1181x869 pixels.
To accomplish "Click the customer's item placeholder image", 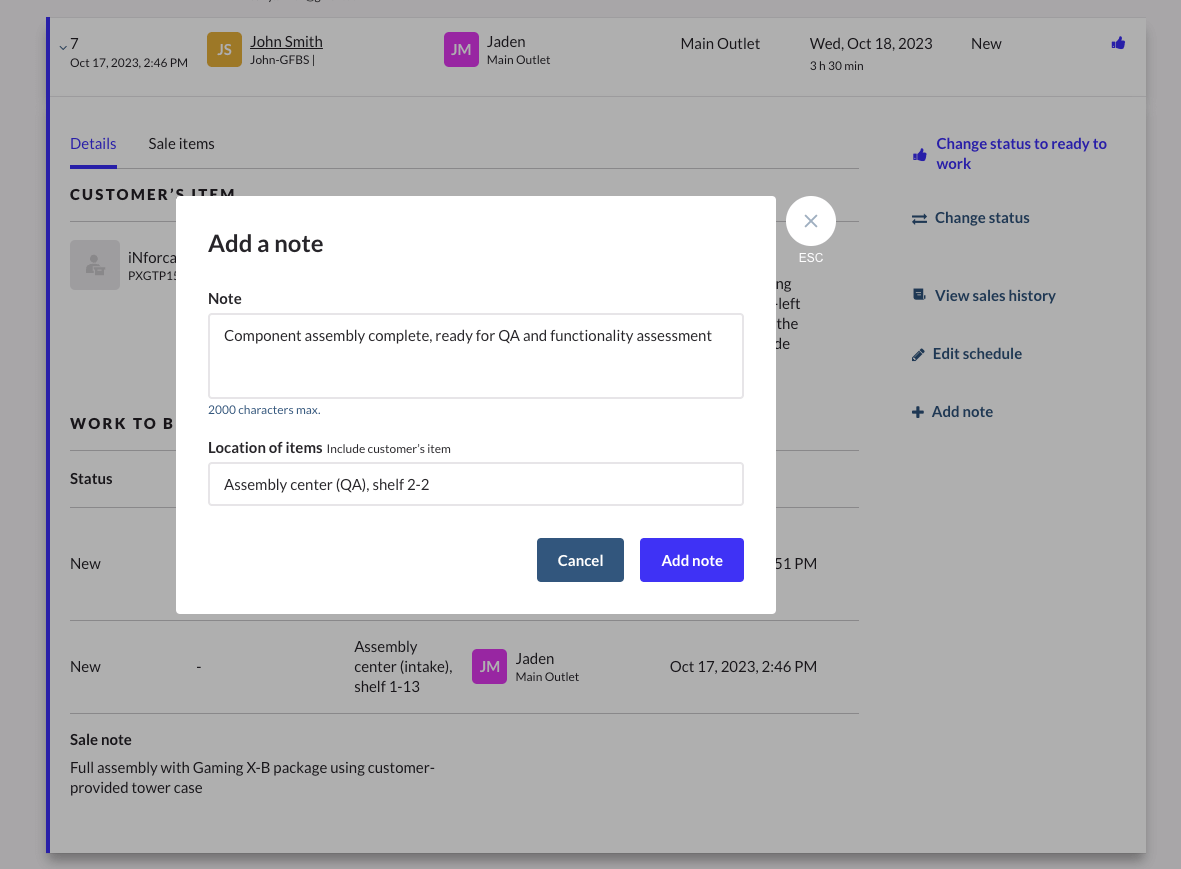I will coord(95,265).
